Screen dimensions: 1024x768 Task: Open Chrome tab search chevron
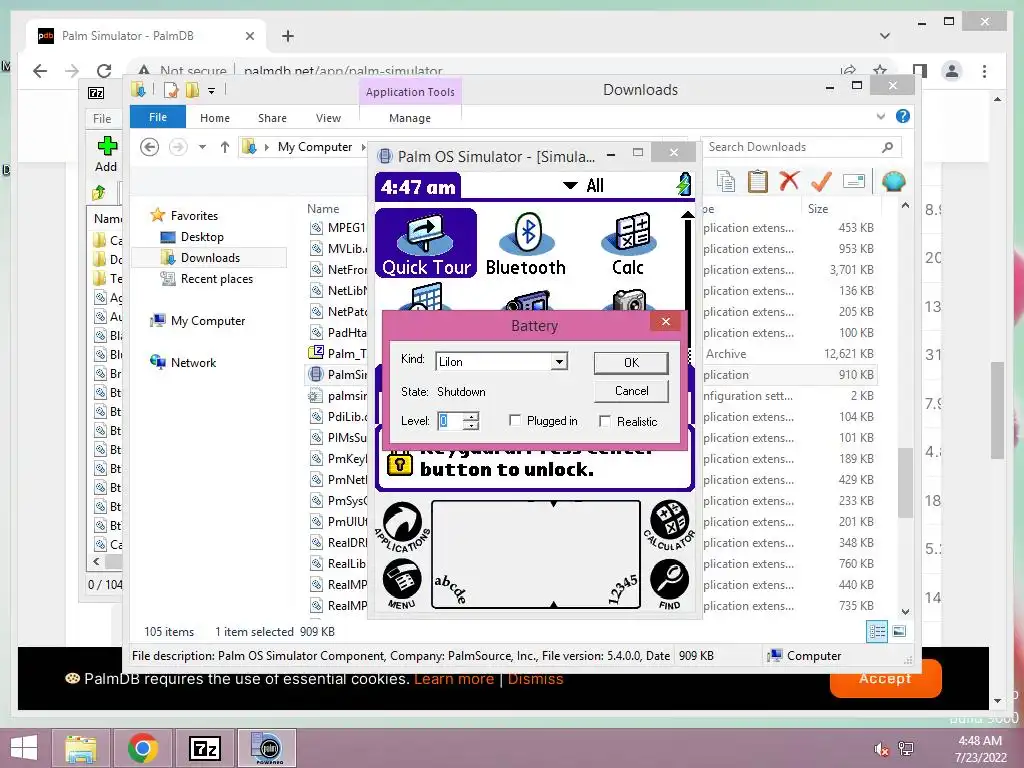pyautogui.click(x=885, y=36)
